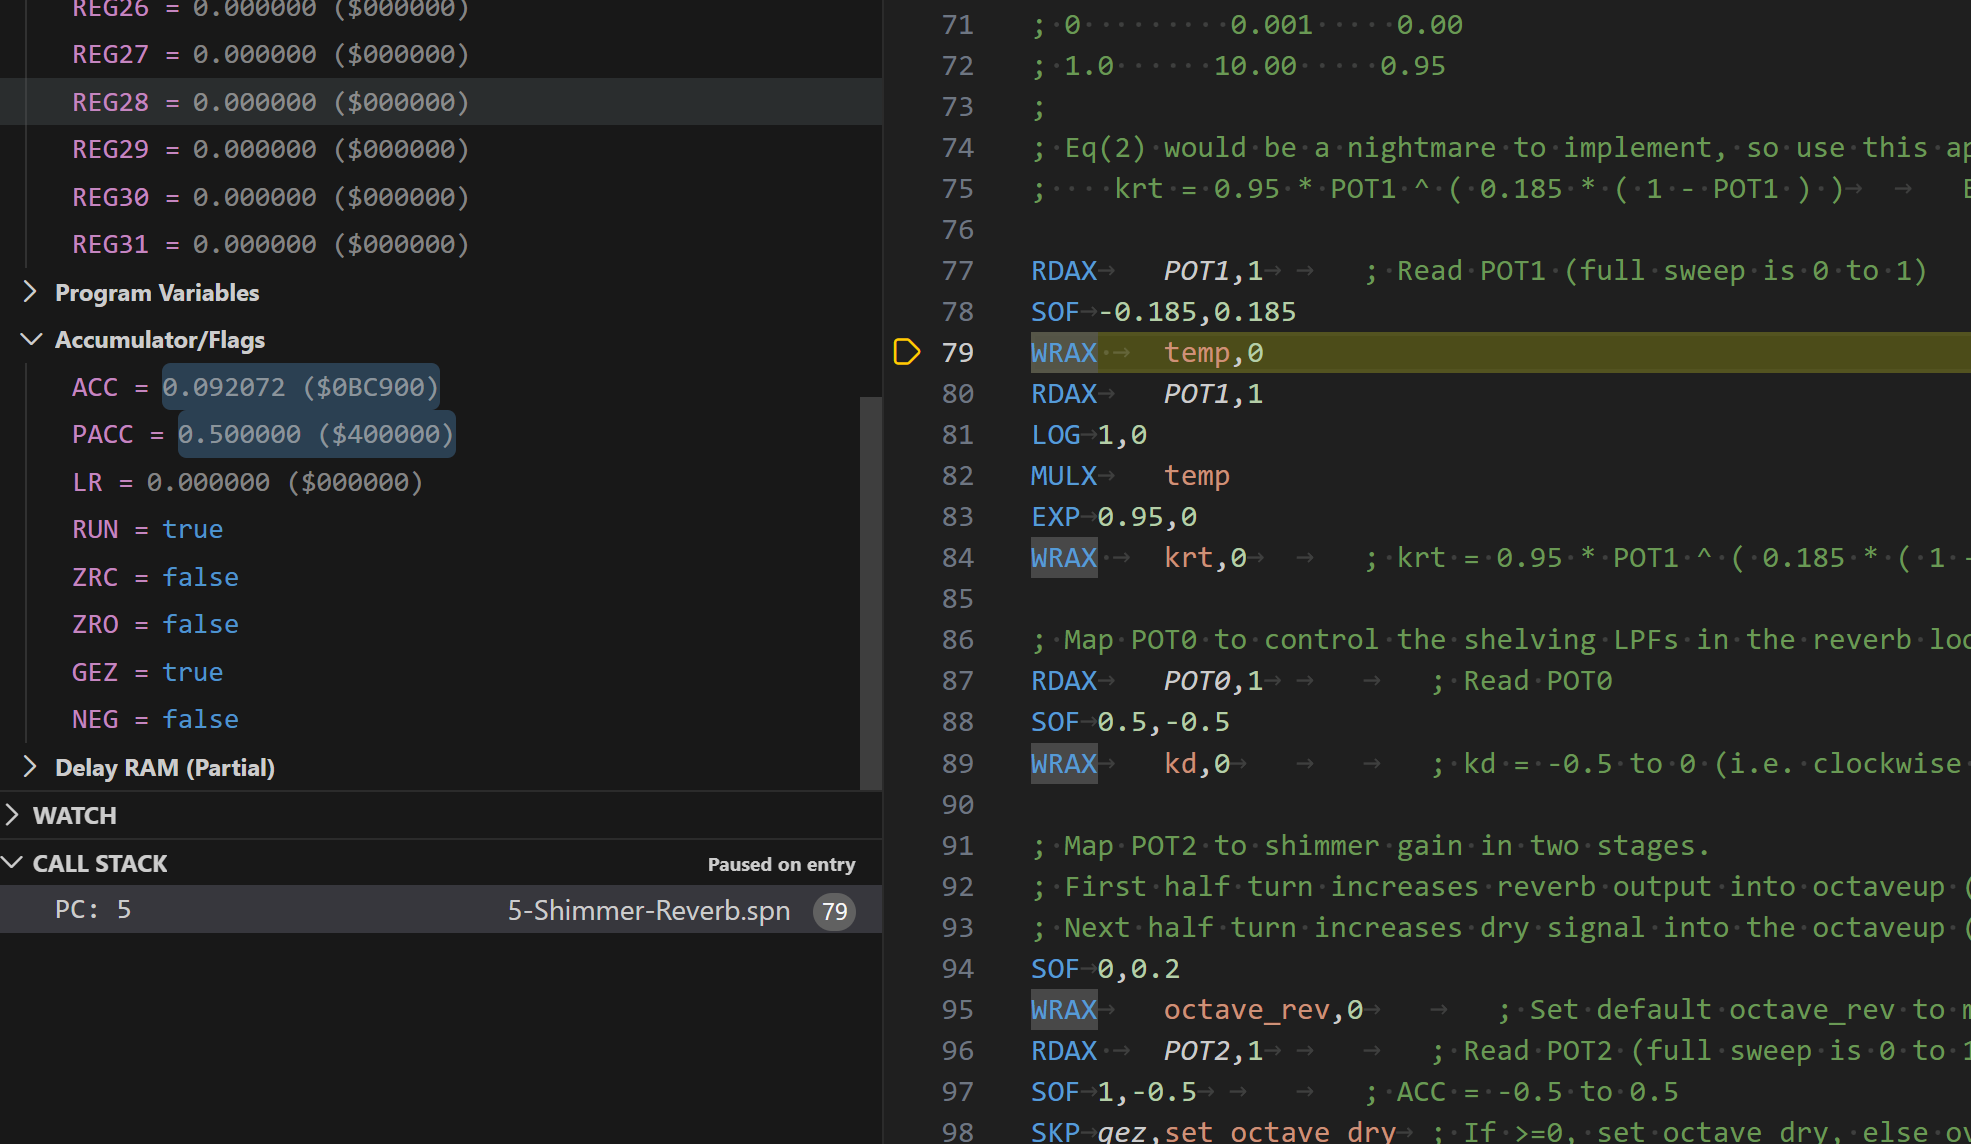Select the highlighted PACC value 0.500000
Image resolution: width=1971 pixels, height=1144 pixels.
click(x=315, y=433)
